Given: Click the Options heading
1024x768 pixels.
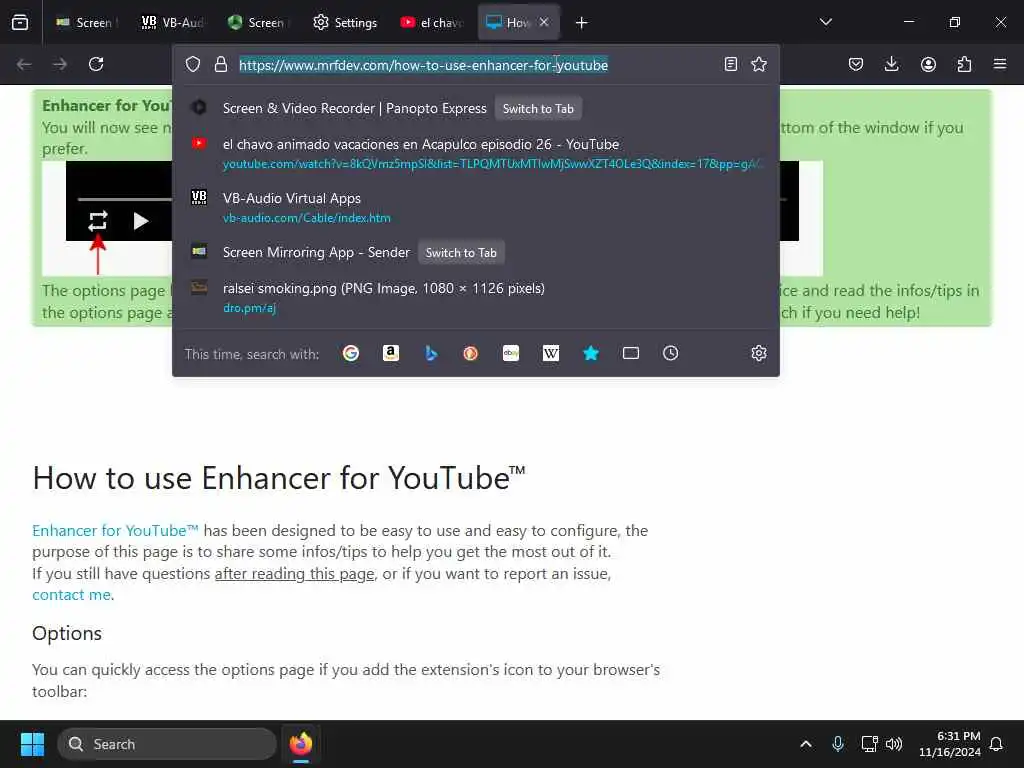Looking at the screenshot, I should pos(67,633).
